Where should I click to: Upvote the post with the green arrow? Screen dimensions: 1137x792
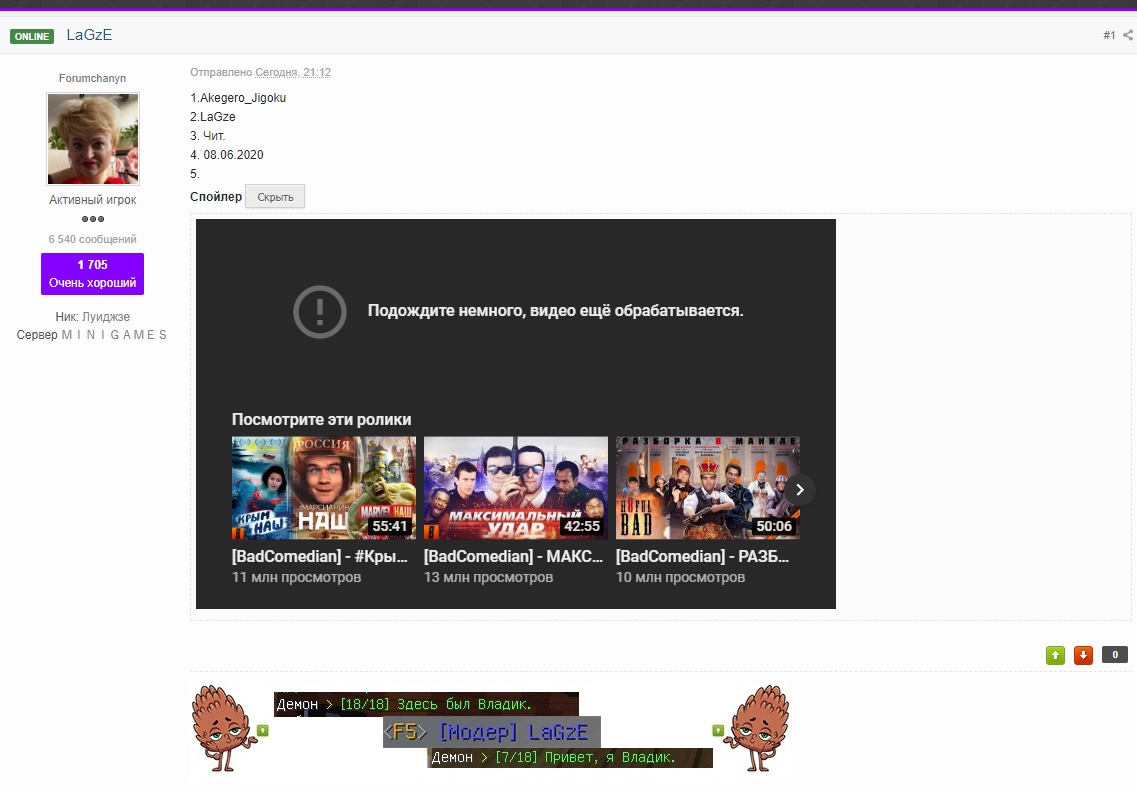pos(1055,655)
